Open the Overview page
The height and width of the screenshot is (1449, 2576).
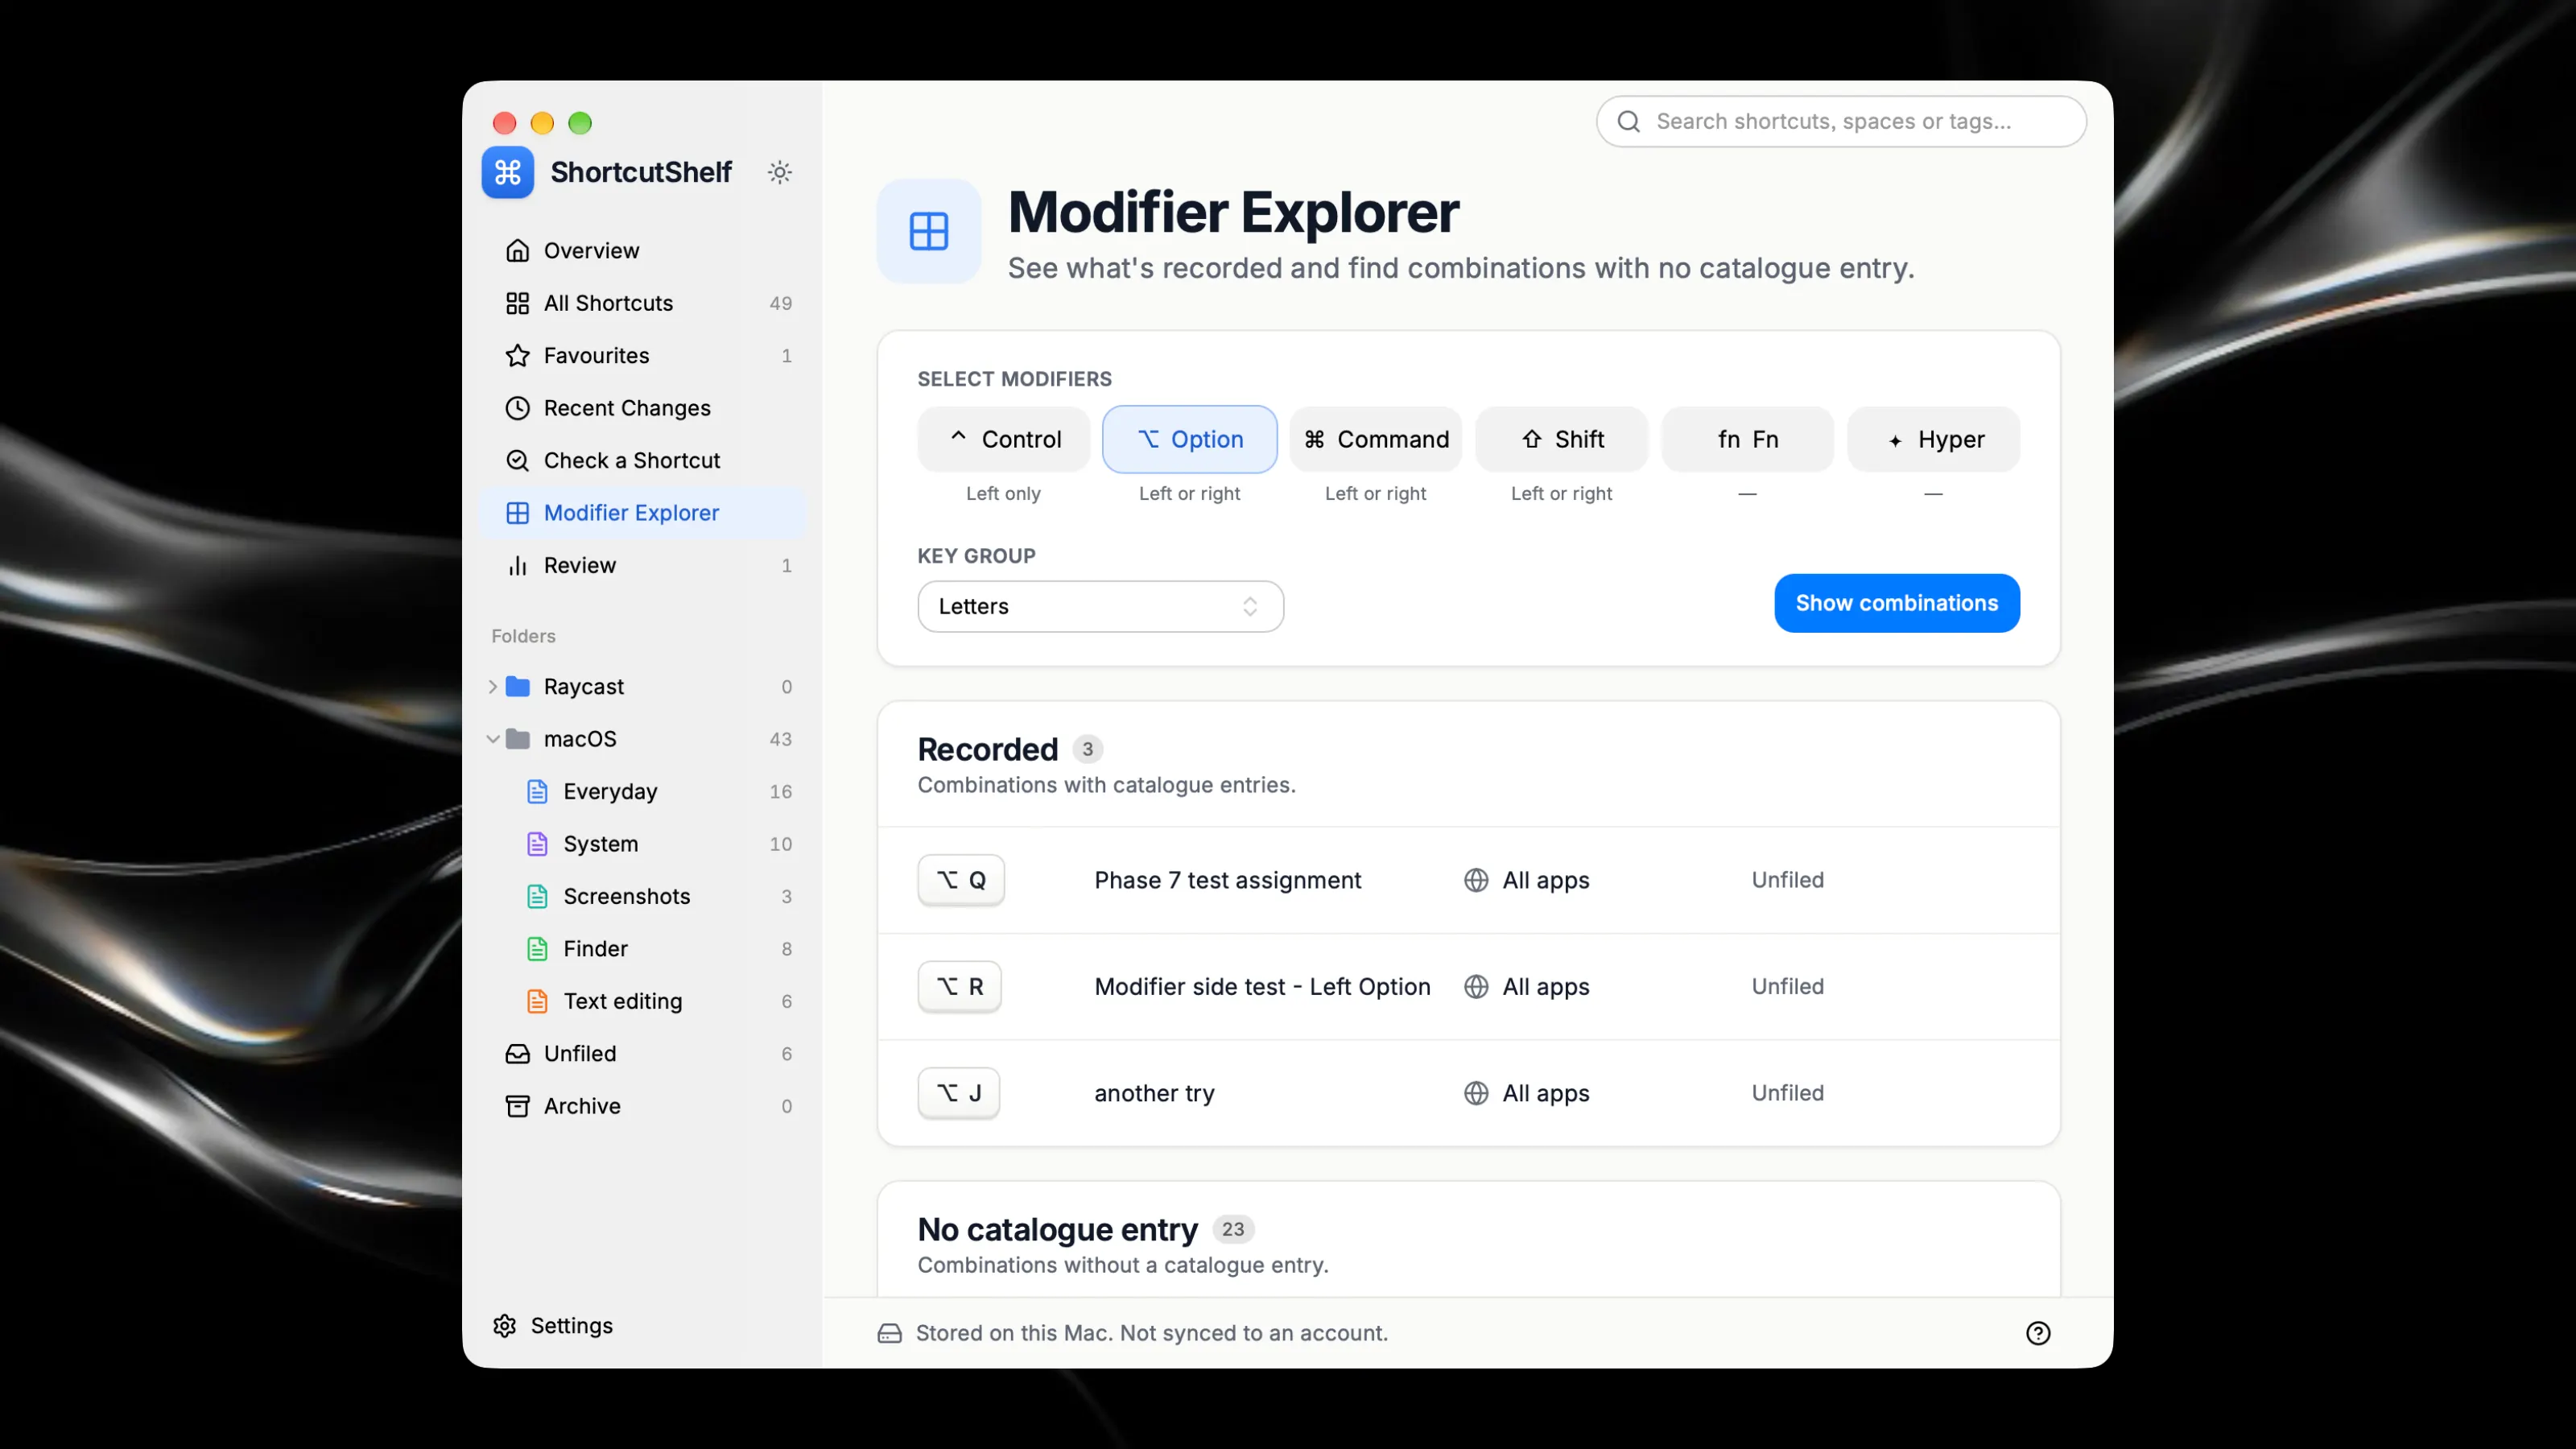click(x=642, y=250)
